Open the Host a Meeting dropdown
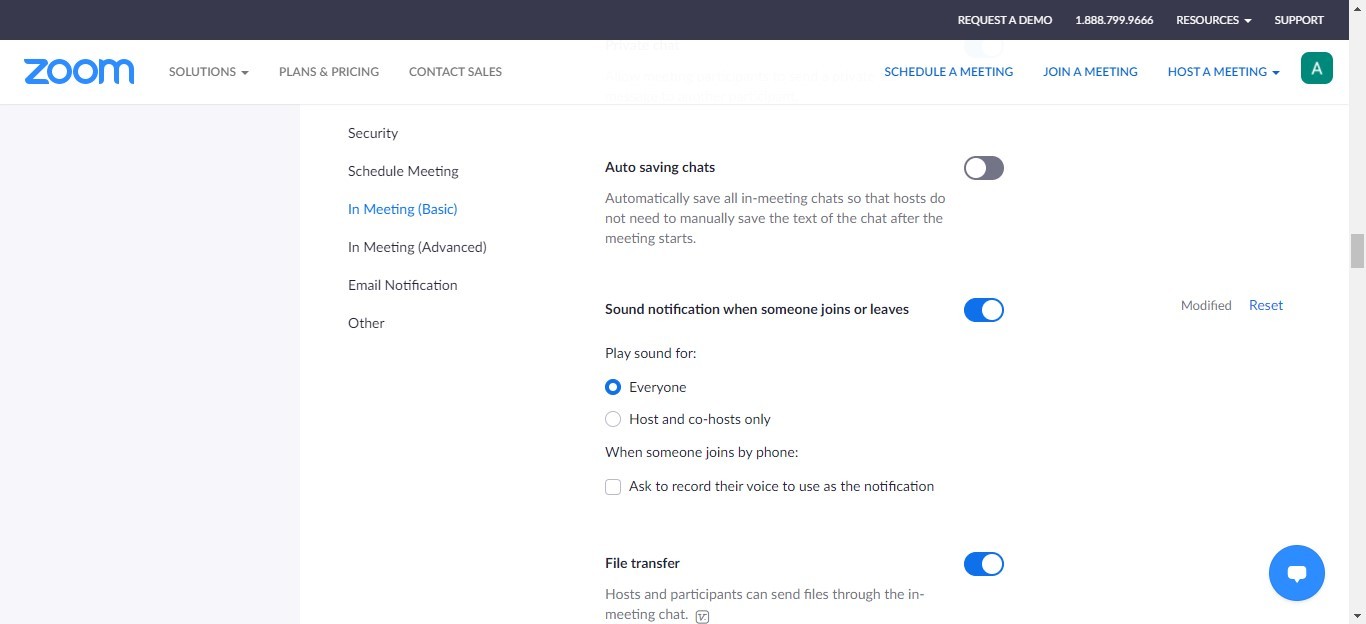Screen dimensions: 1366x624 tap(1224, 72)
